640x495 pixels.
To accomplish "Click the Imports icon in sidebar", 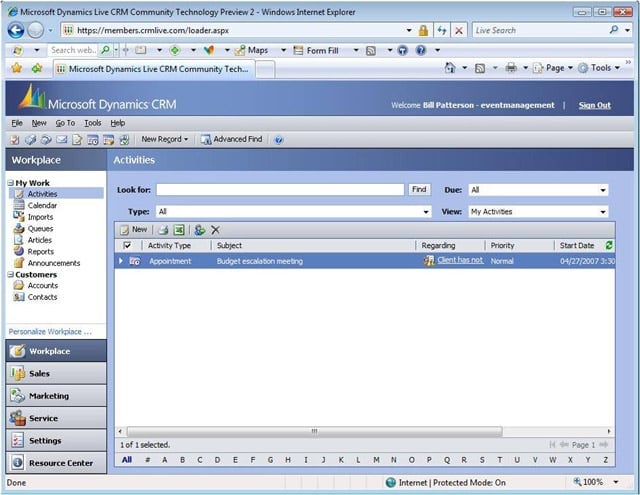I will [x=19, y=217].
